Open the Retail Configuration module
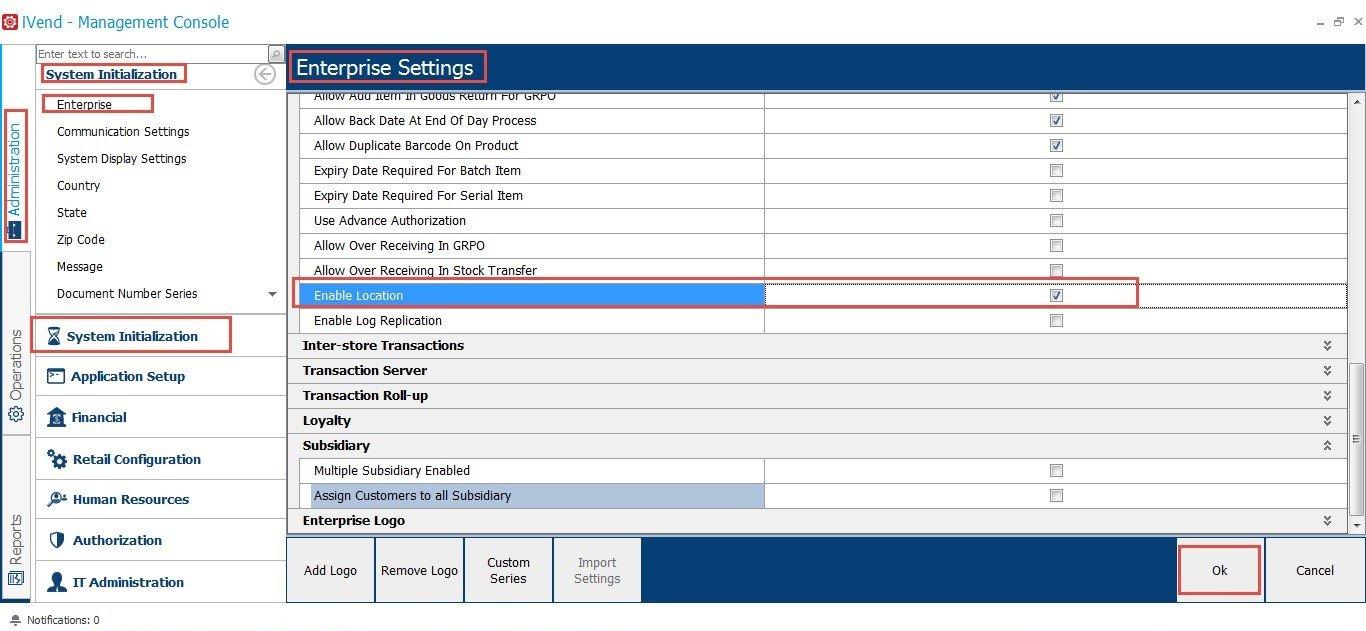This screenshot has height=631, width=1366. 161,459
